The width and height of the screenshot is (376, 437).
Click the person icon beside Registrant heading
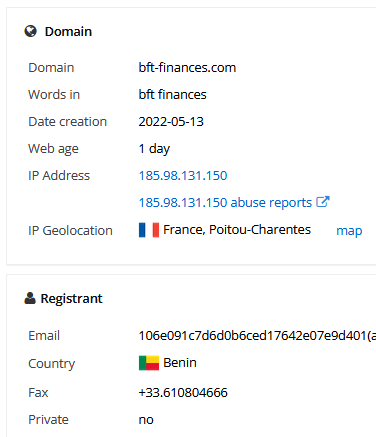[30, 298]
